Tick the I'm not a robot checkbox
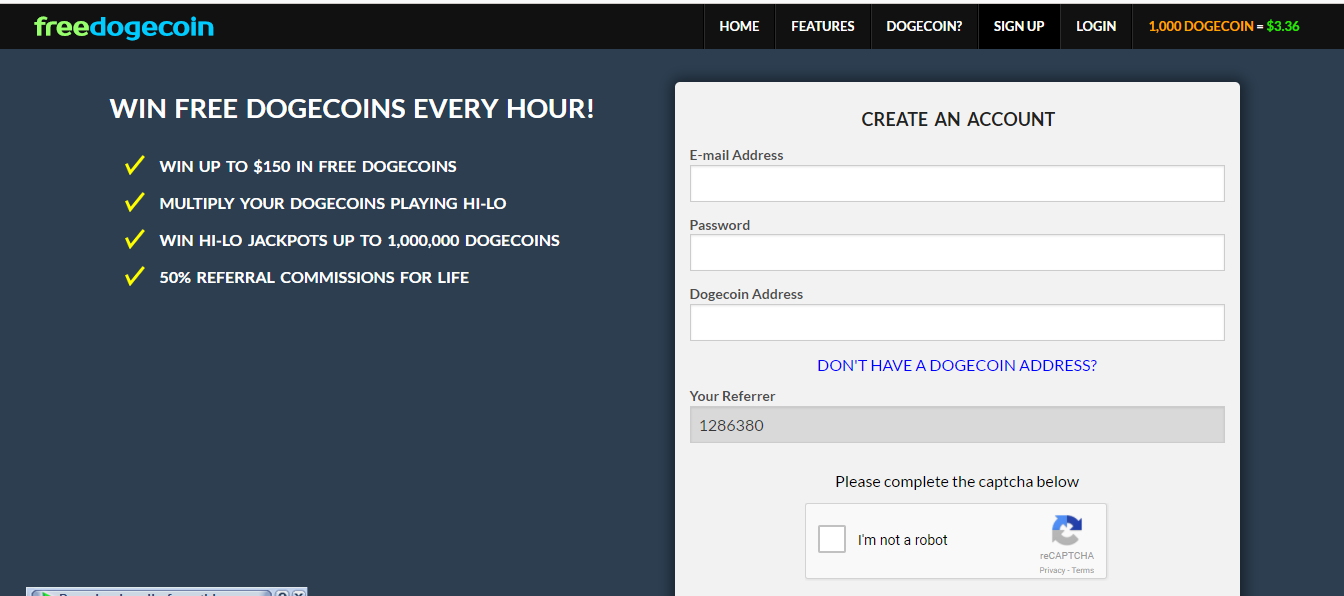Image resolution: width=1344 pixels, height=596 pixels. pos(832,539)
